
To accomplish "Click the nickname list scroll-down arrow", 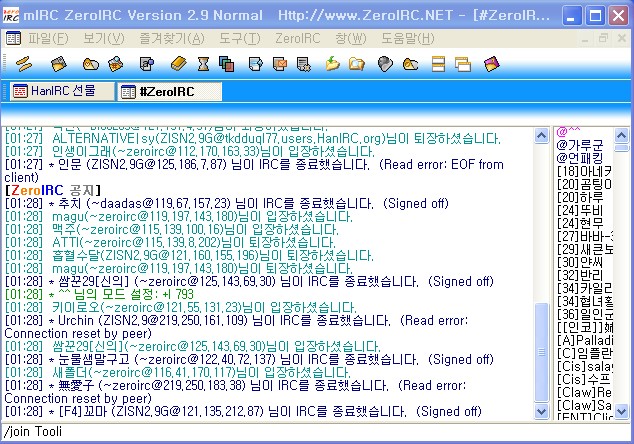I will point(621,411).
